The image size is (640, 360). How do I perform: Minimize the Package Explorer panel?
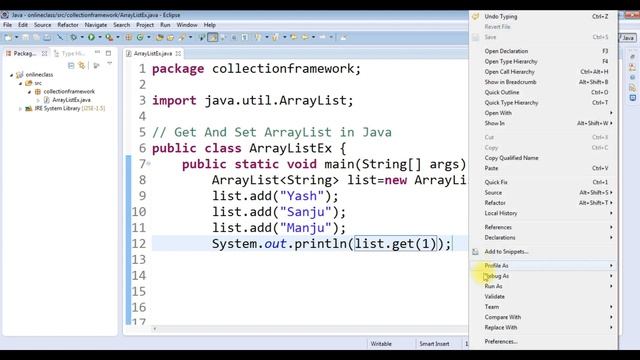[97, 52]
